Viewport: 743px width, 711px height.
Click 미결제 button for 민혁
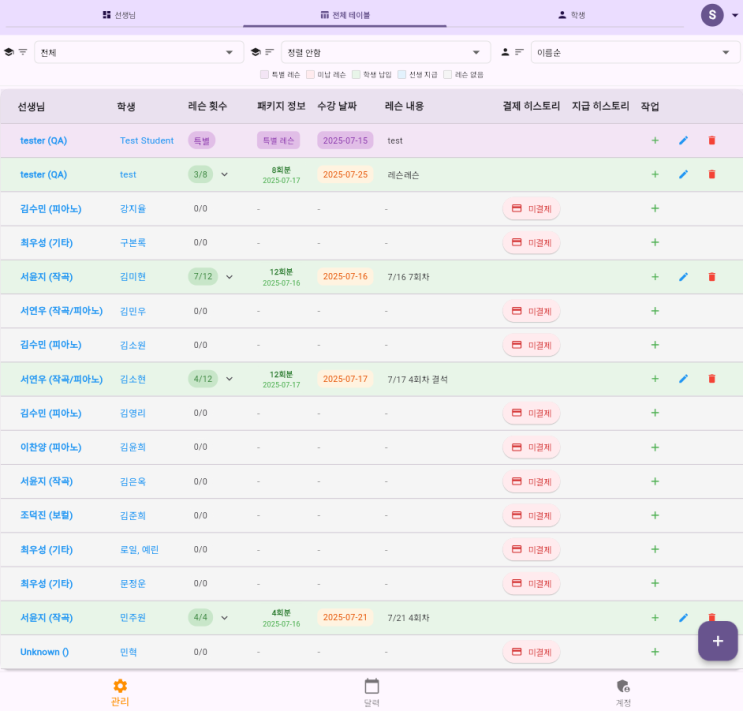coord(531,652)
